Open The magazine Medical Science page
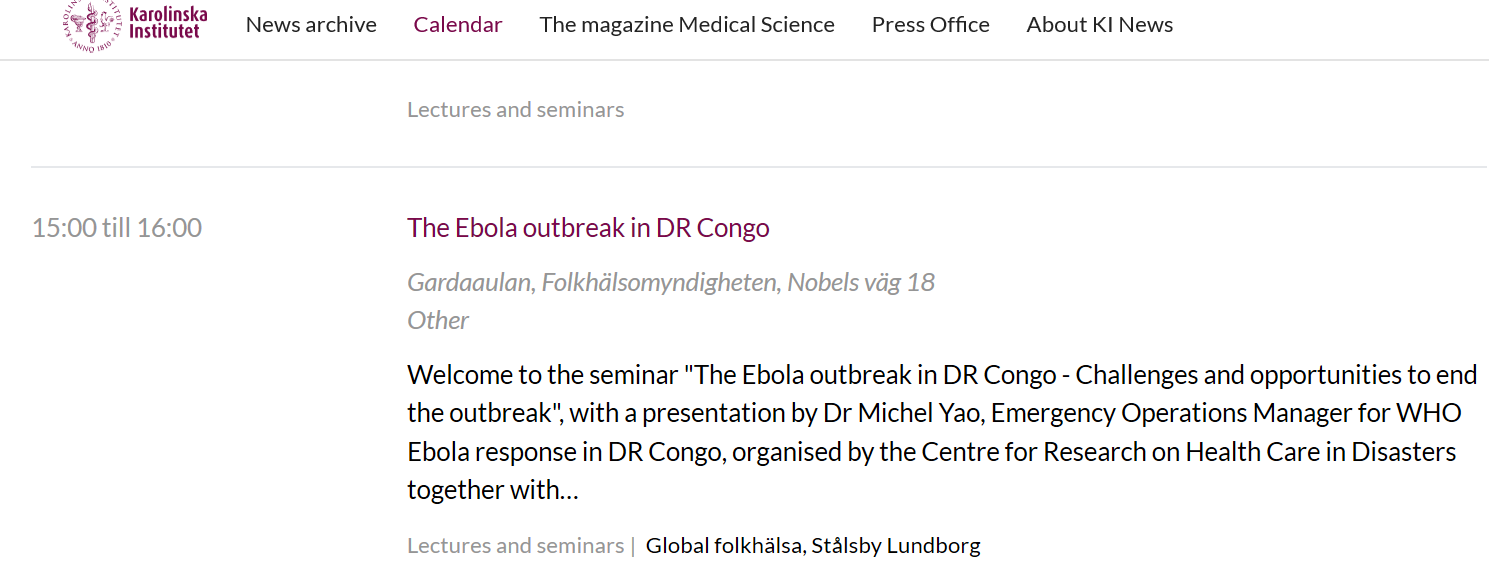 click(687, 25)
